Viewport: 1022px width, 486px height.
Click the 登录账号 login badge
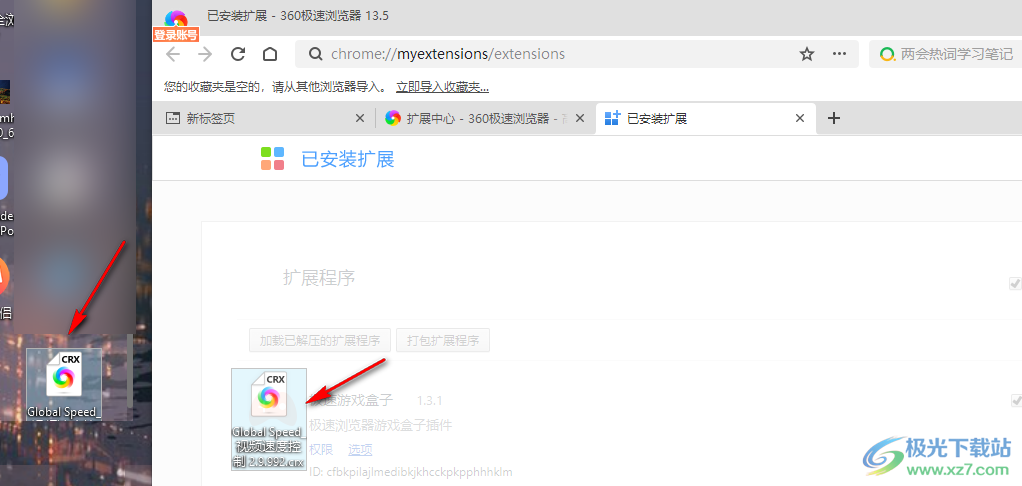click(176, 35)
